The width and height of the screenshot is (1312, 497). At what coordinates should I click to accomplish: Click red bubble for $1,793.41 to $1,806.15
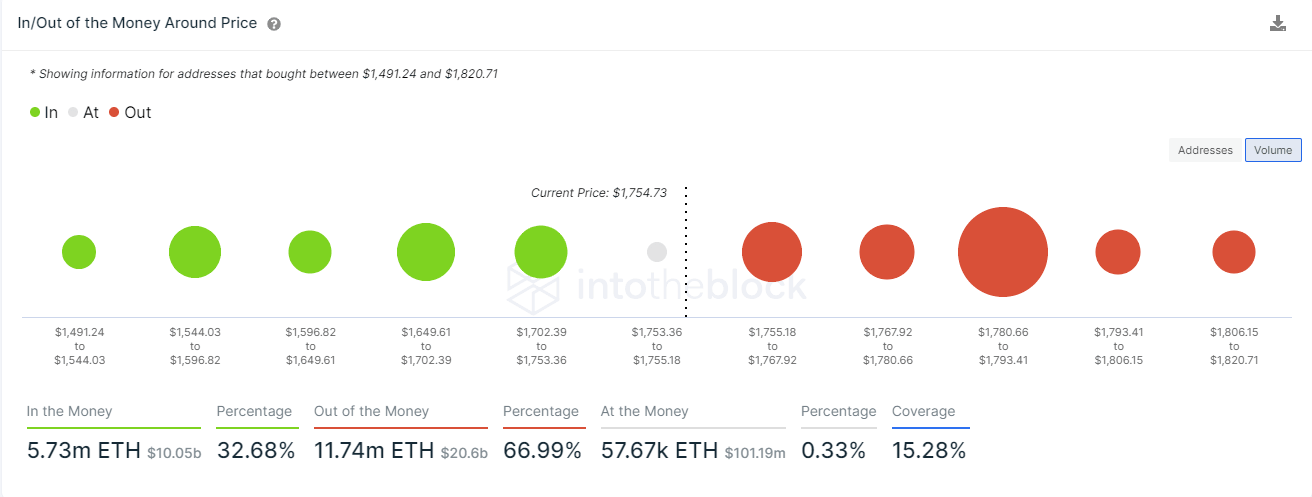(1118, 252)
